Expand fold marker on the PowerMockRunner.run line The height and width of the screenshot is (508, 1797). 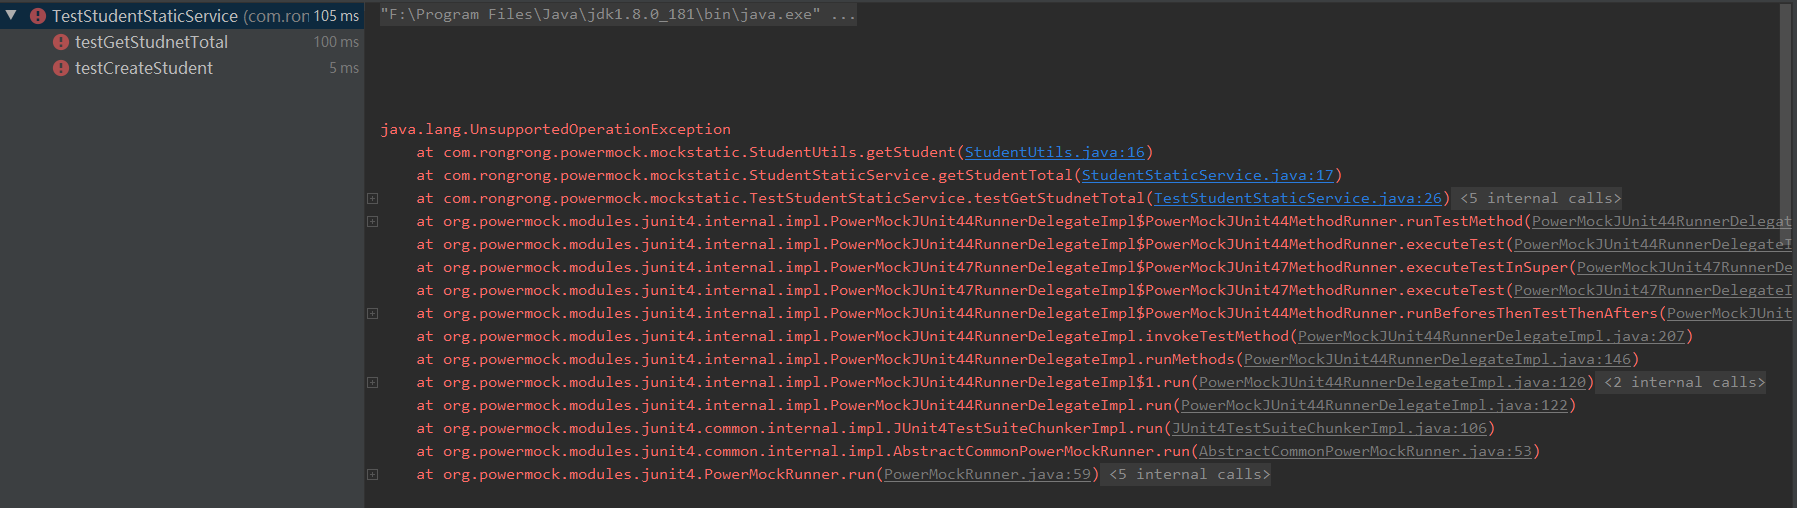[x=372, y=475]
